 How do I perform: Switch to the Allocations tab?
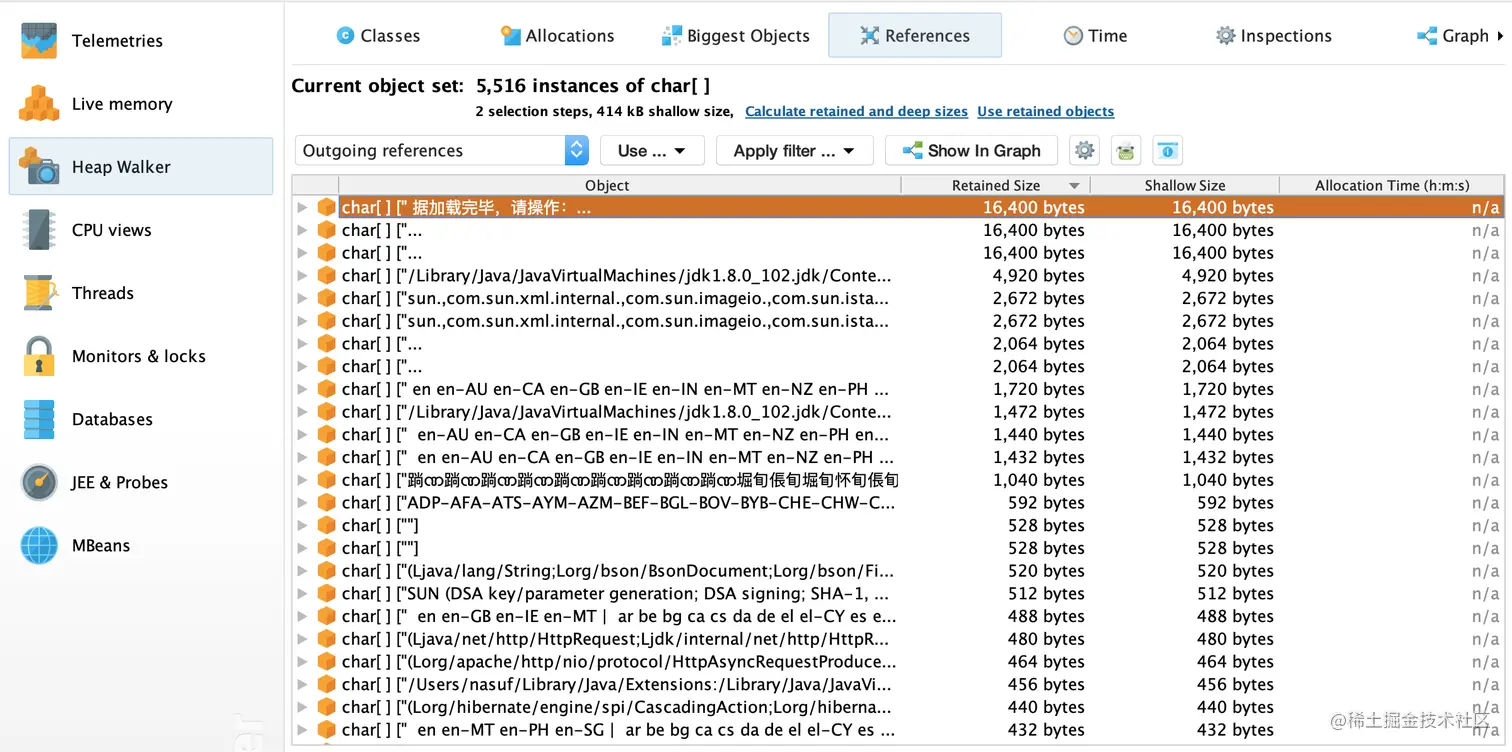click(x=557, y=36)
